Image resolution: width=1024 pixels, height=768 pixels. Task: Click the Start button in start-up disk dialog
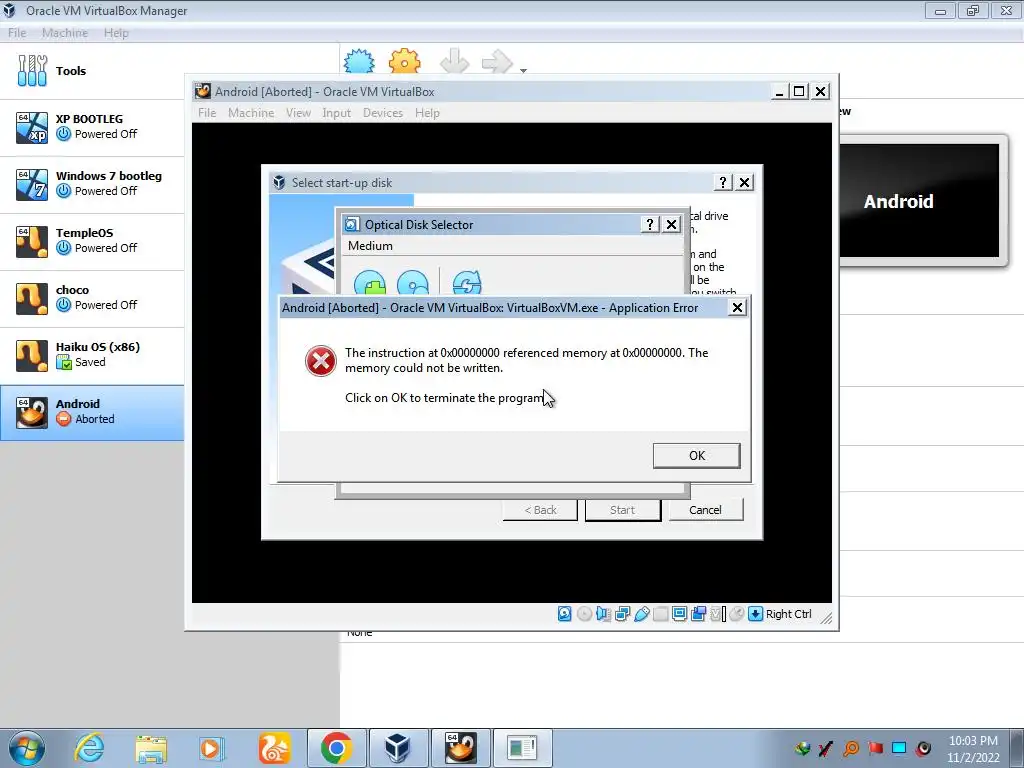coord(622,510)
